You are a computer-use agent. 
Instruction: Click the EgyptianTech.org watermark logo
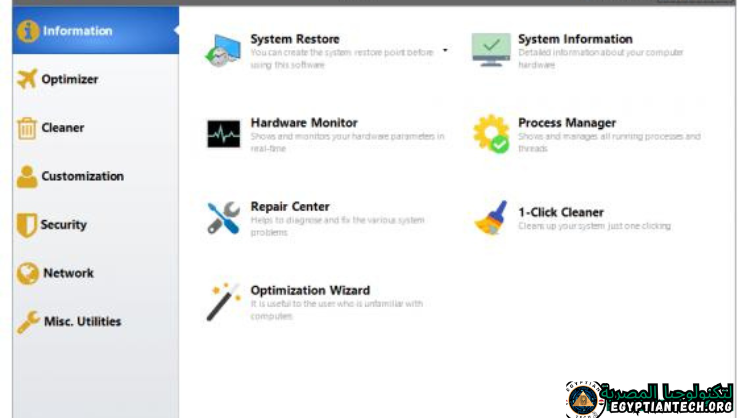(650, 397)
